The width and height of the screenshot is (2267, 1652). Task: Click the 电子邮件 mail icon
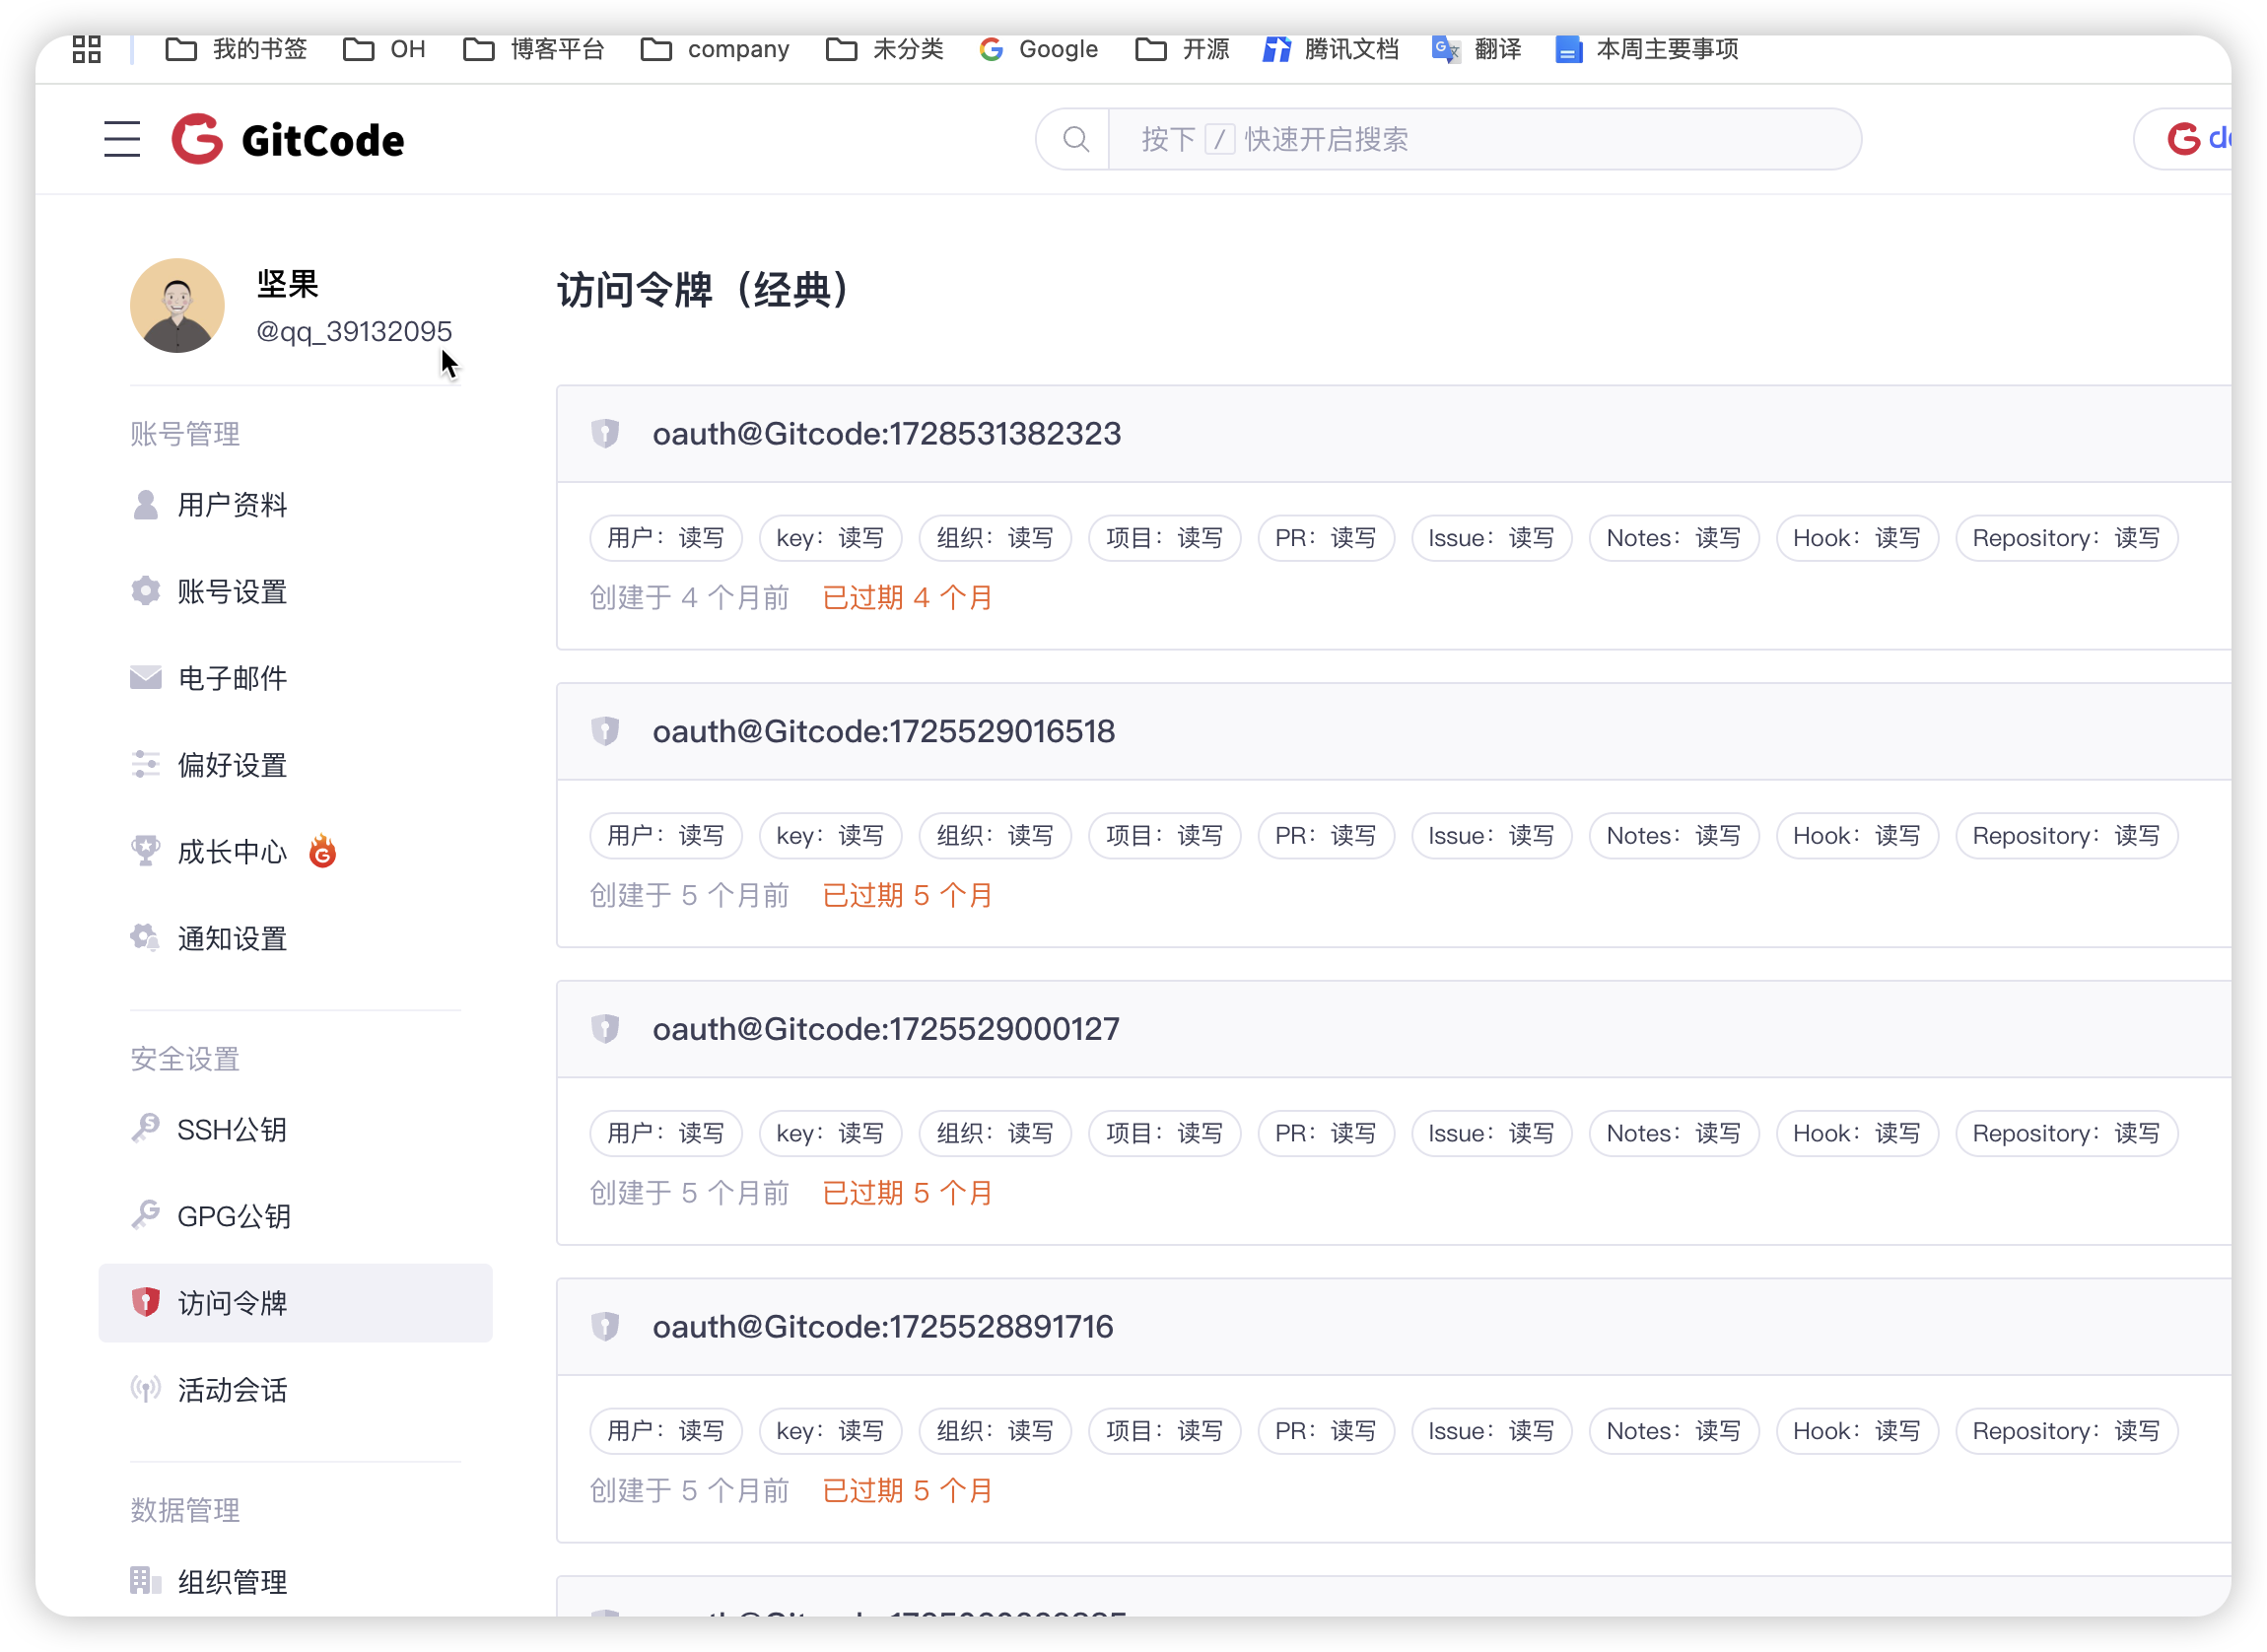click(x=146, y=677)
